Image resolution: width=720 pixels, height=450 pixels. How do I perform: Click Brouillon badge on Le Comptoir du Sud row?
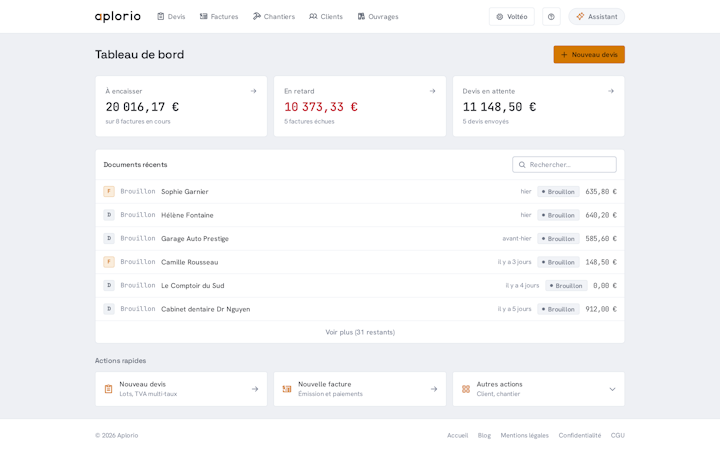point(566,286)
